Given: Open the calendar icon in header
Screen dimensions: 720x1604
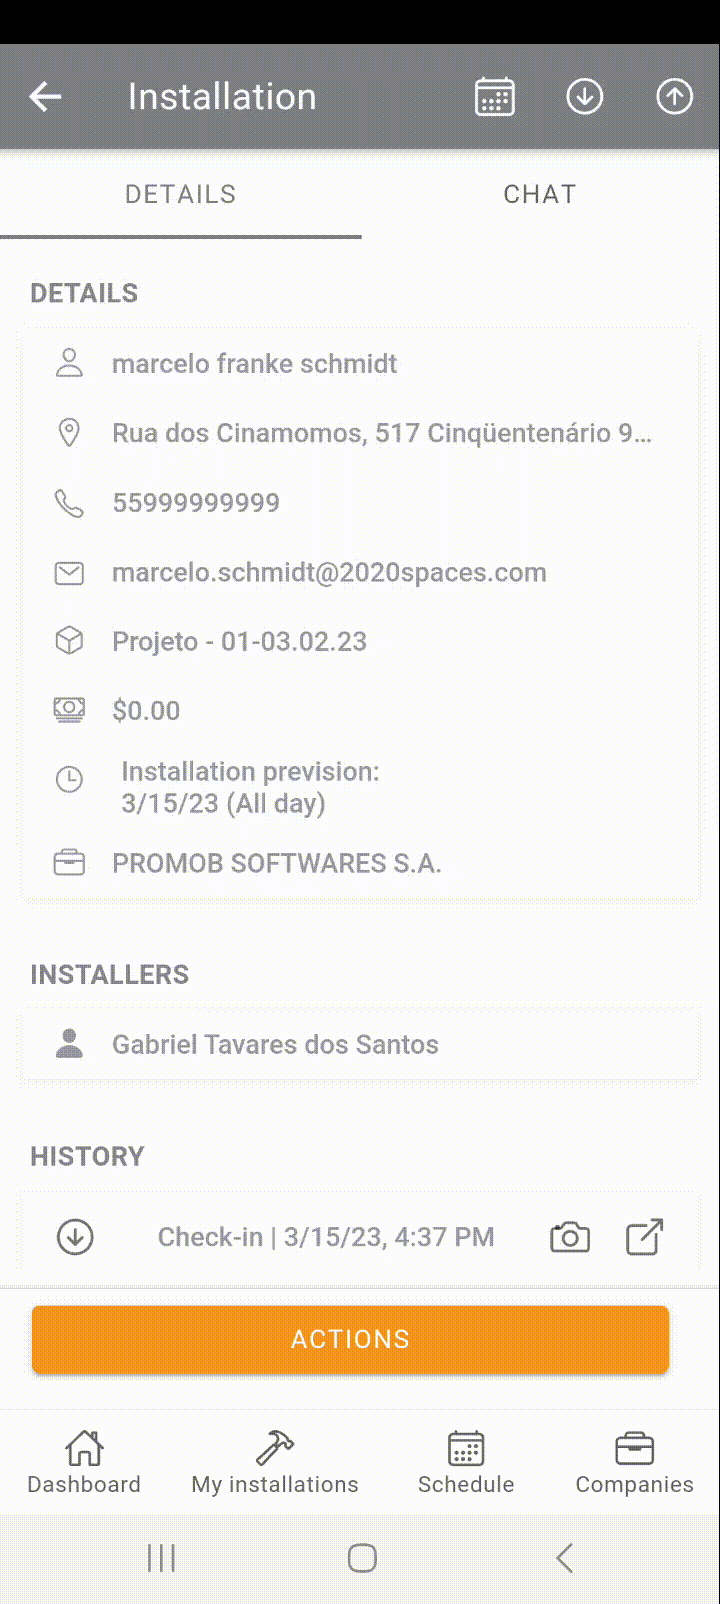Looking at the screenshot, I should point(495,97).
